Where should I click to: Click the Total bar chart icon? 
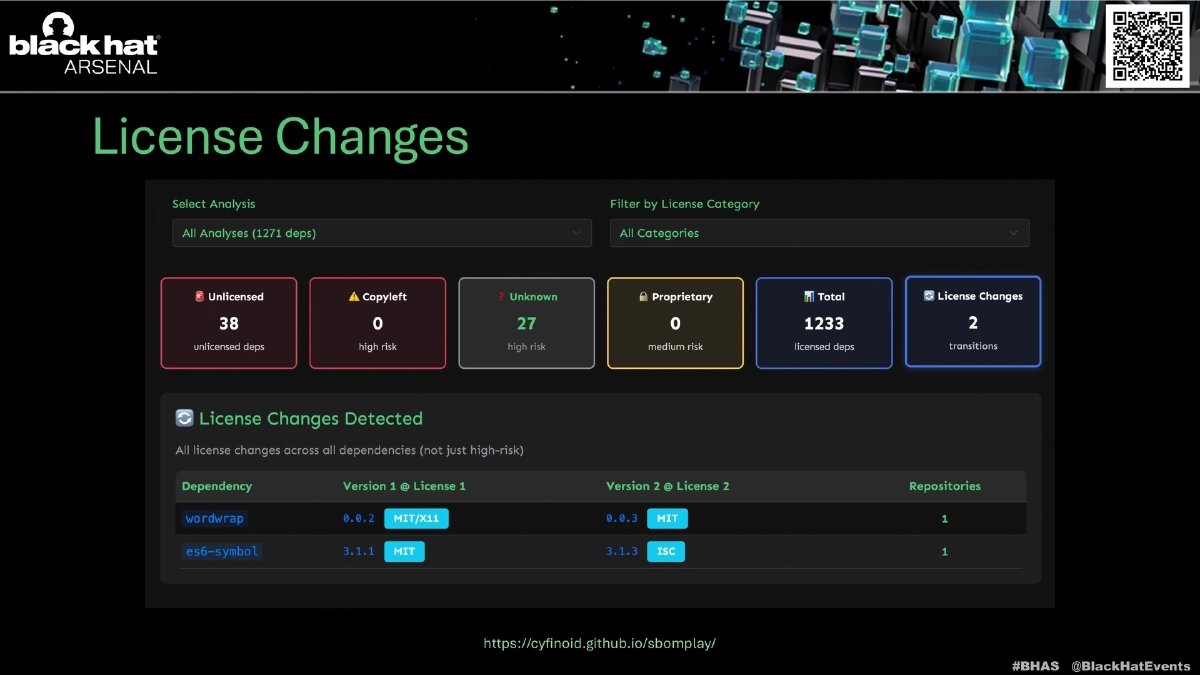click(x=809, y=297)
